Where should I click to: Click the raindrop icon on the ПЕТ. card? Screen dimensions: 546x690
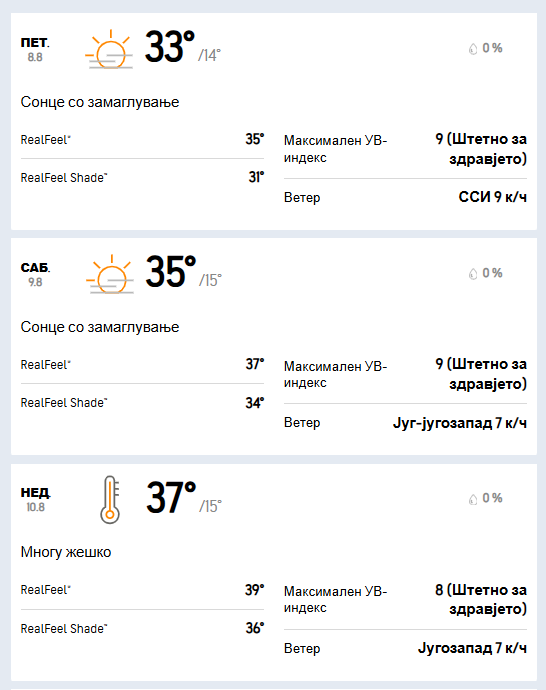tap(473, 48)
